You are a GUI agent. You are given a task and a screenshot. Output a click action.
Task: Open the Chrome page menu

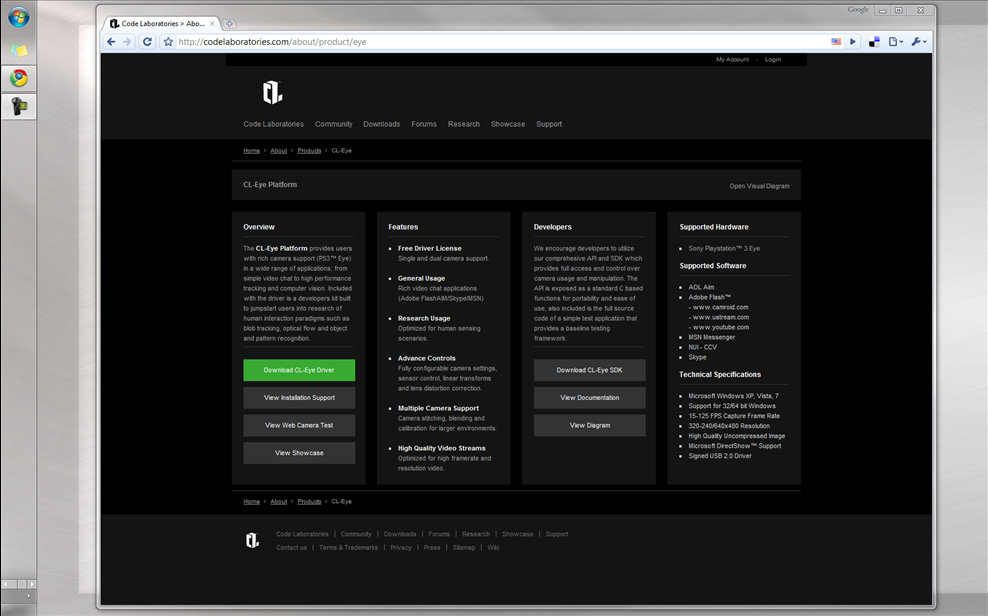tap(895, 42)
